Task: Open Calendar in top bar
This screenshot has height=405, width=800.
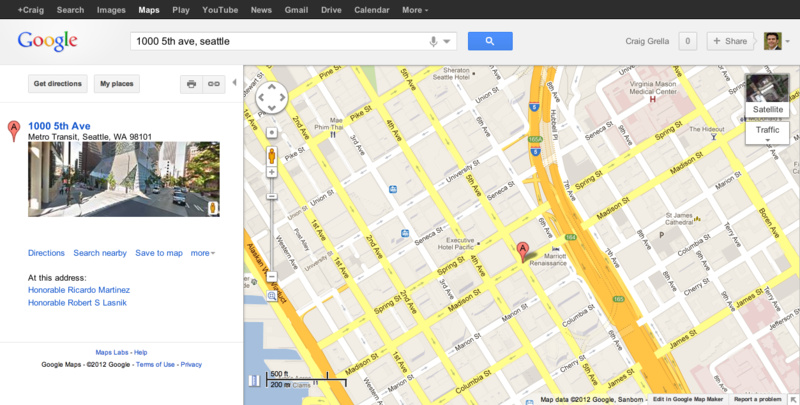Action: point(371,10)
